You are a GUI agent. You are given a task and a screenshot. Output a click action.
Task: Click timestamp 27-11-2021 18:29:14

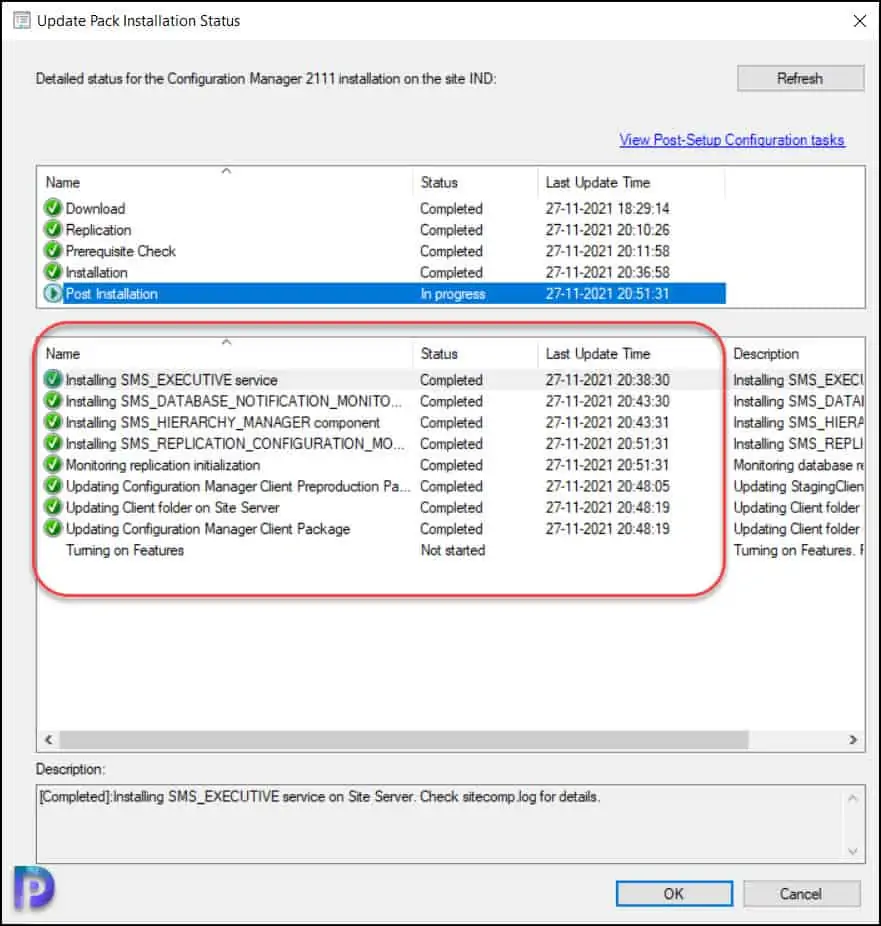tap(608, 208)
